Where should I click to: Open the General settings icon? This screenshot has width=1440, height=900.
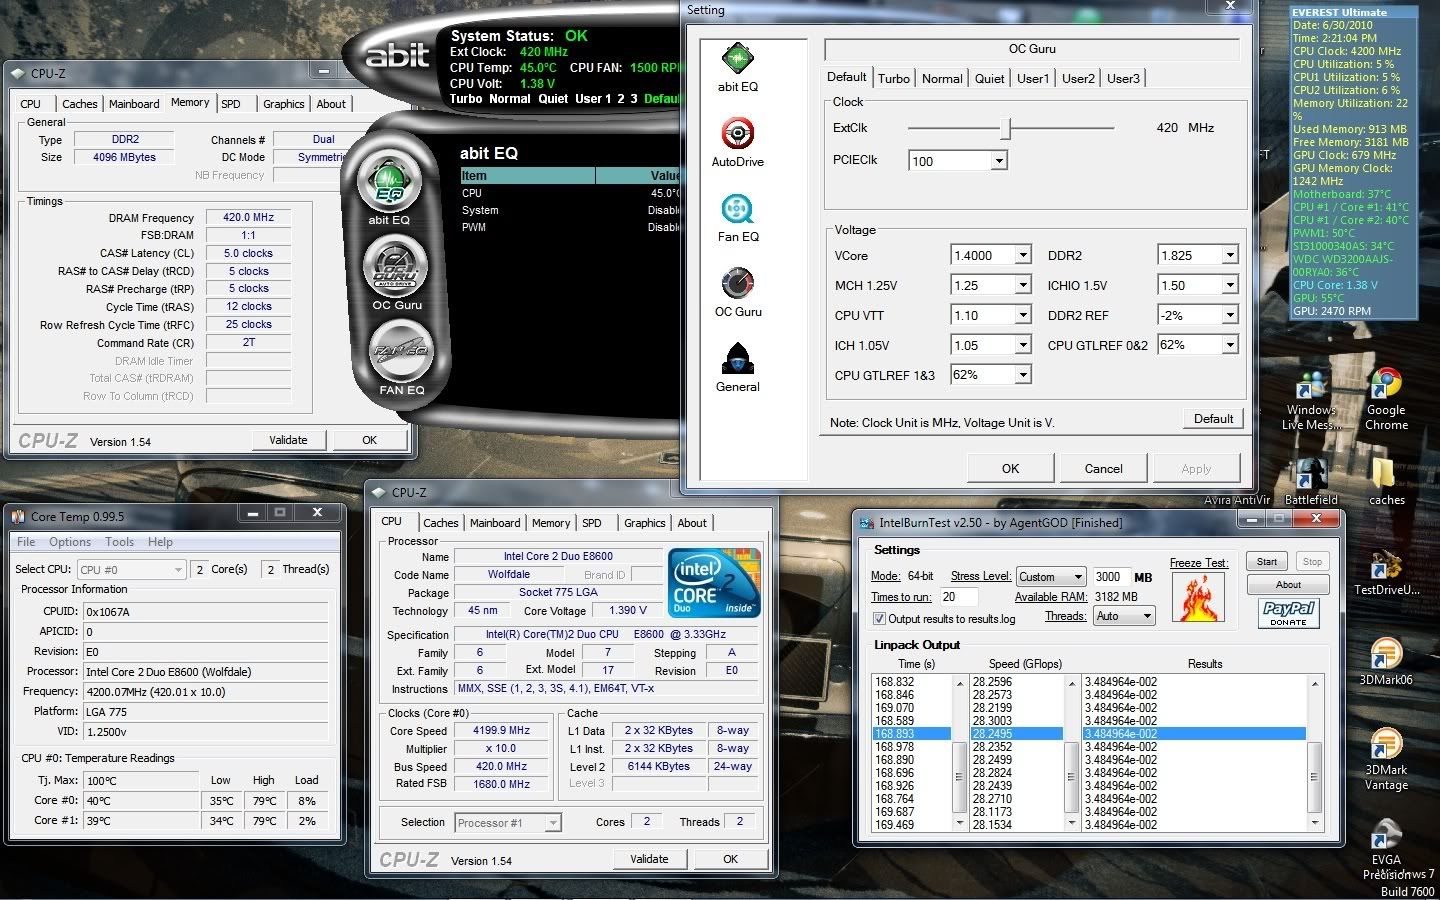pos(737,360)
